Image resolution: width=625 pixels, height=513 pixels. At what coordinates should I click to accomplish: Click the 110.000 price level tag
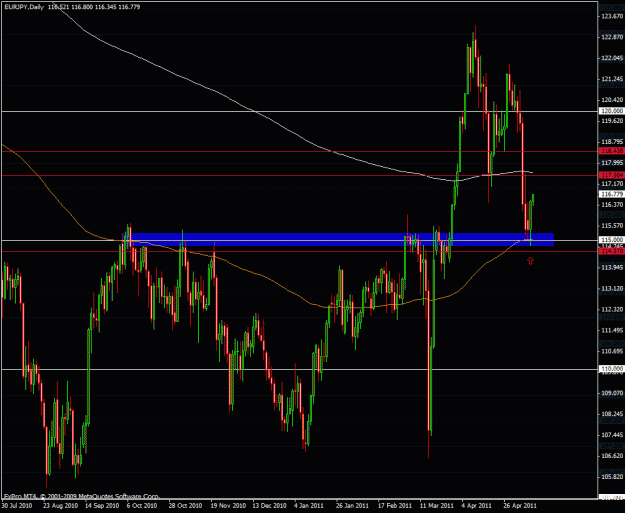click(x=611, y=369)
